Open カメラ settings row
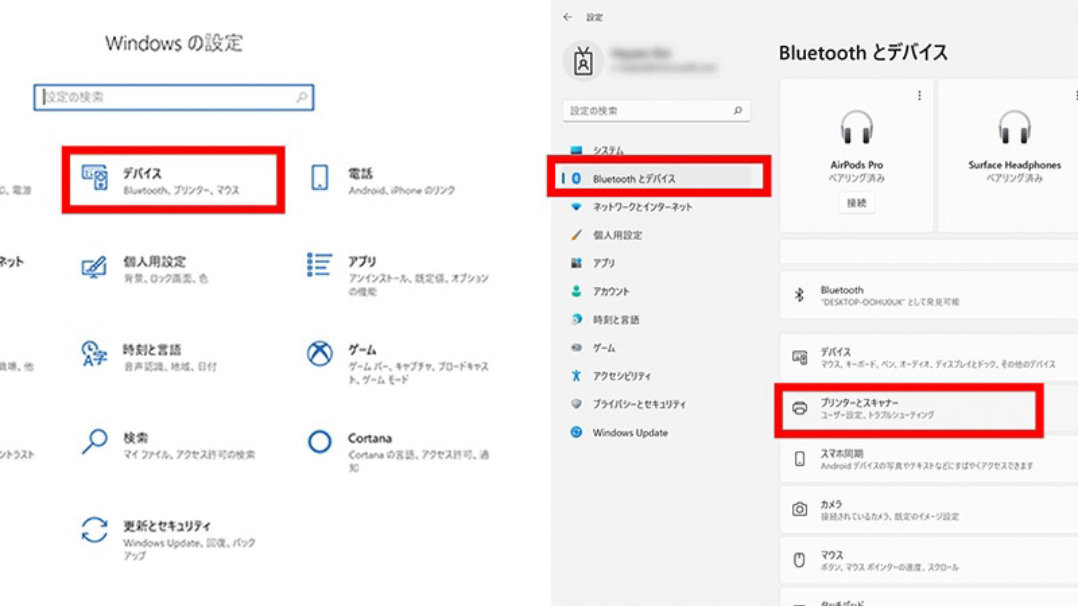 click(x=929, y=510)
